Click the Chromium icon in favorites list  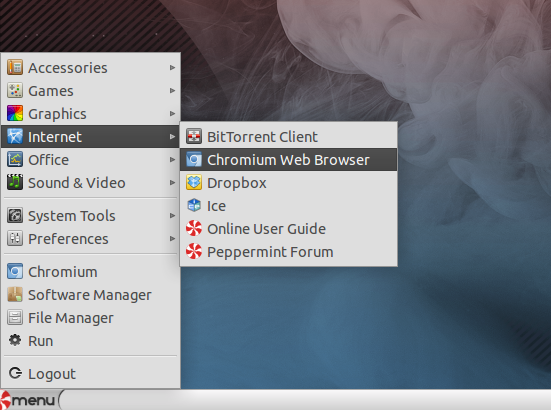(x=15, y=272)
